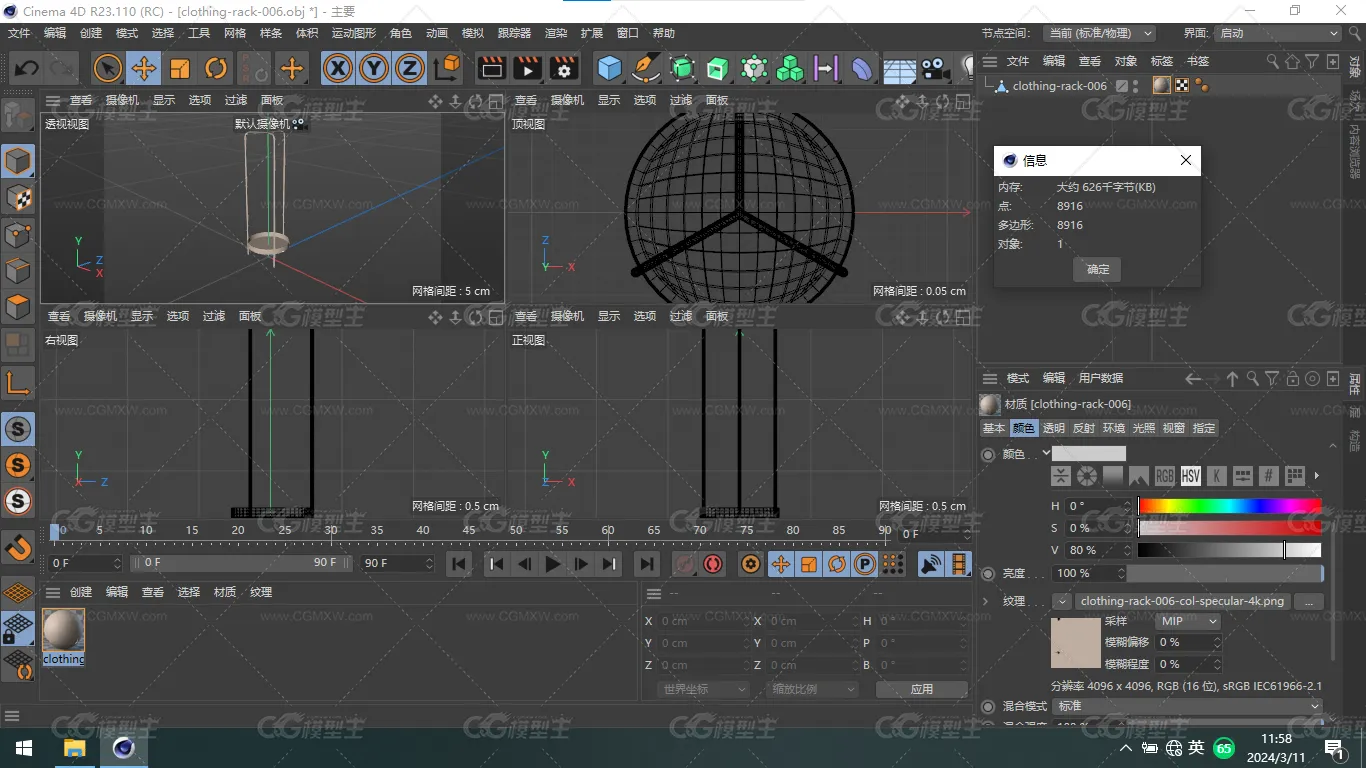Open the 采样 MIP dropdown

pyautogui.click(x=1188, y=621)
